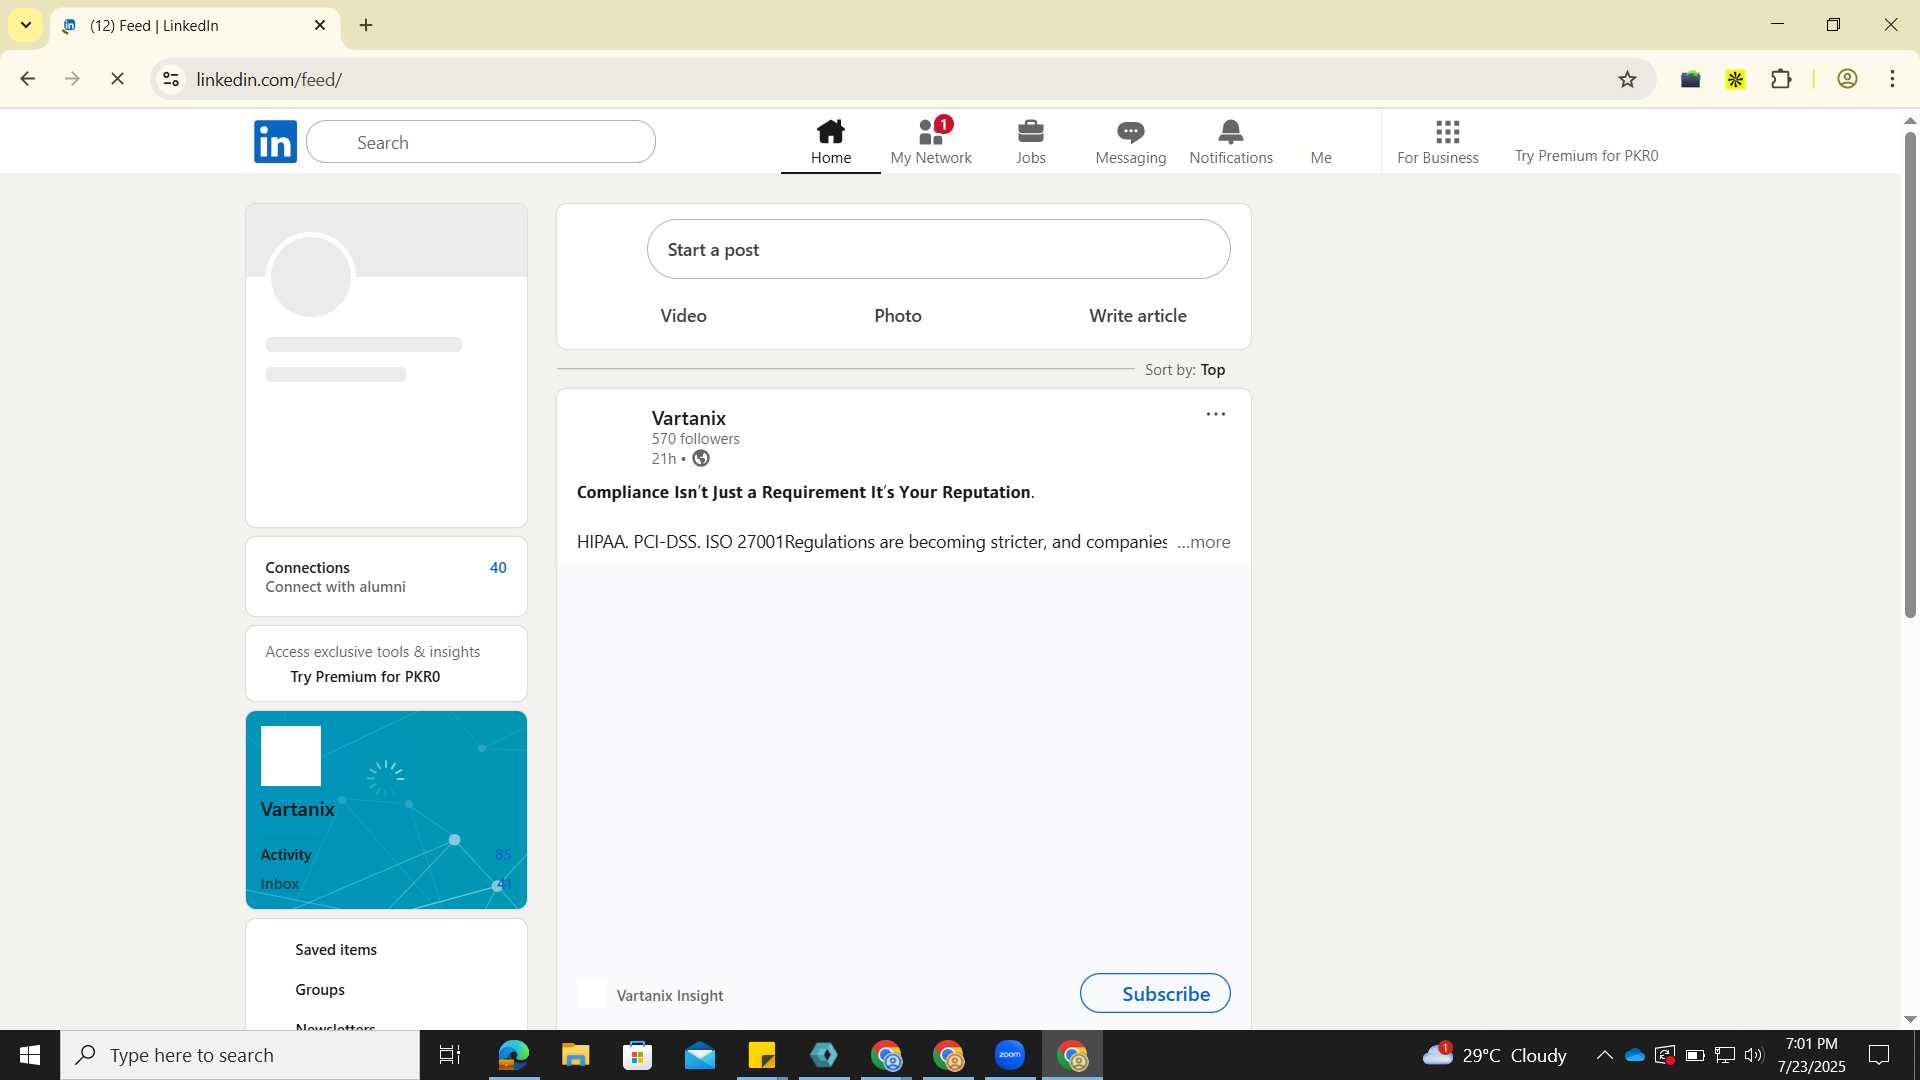Click the address bar URL

tap(269, 80)
